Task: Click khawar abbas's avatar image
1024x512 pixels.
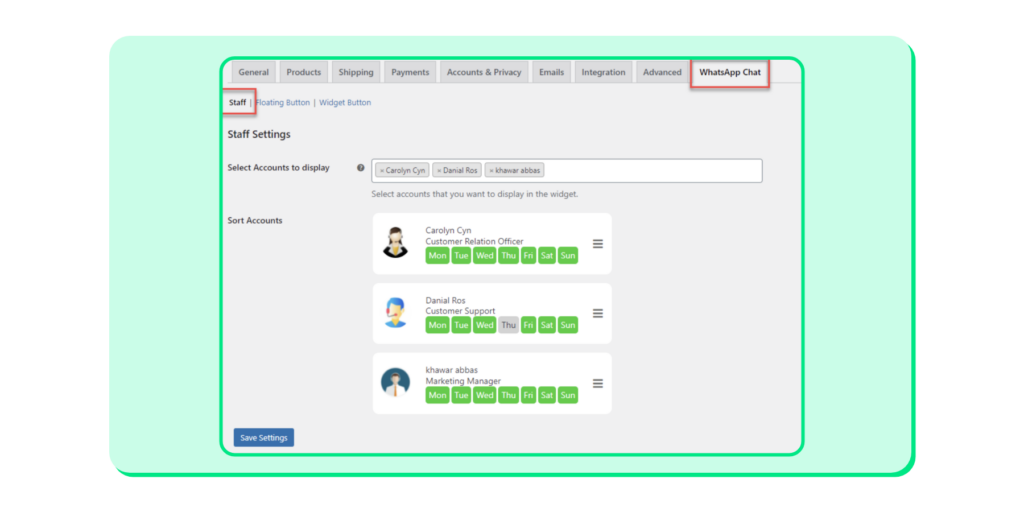Action: point(395,383)
